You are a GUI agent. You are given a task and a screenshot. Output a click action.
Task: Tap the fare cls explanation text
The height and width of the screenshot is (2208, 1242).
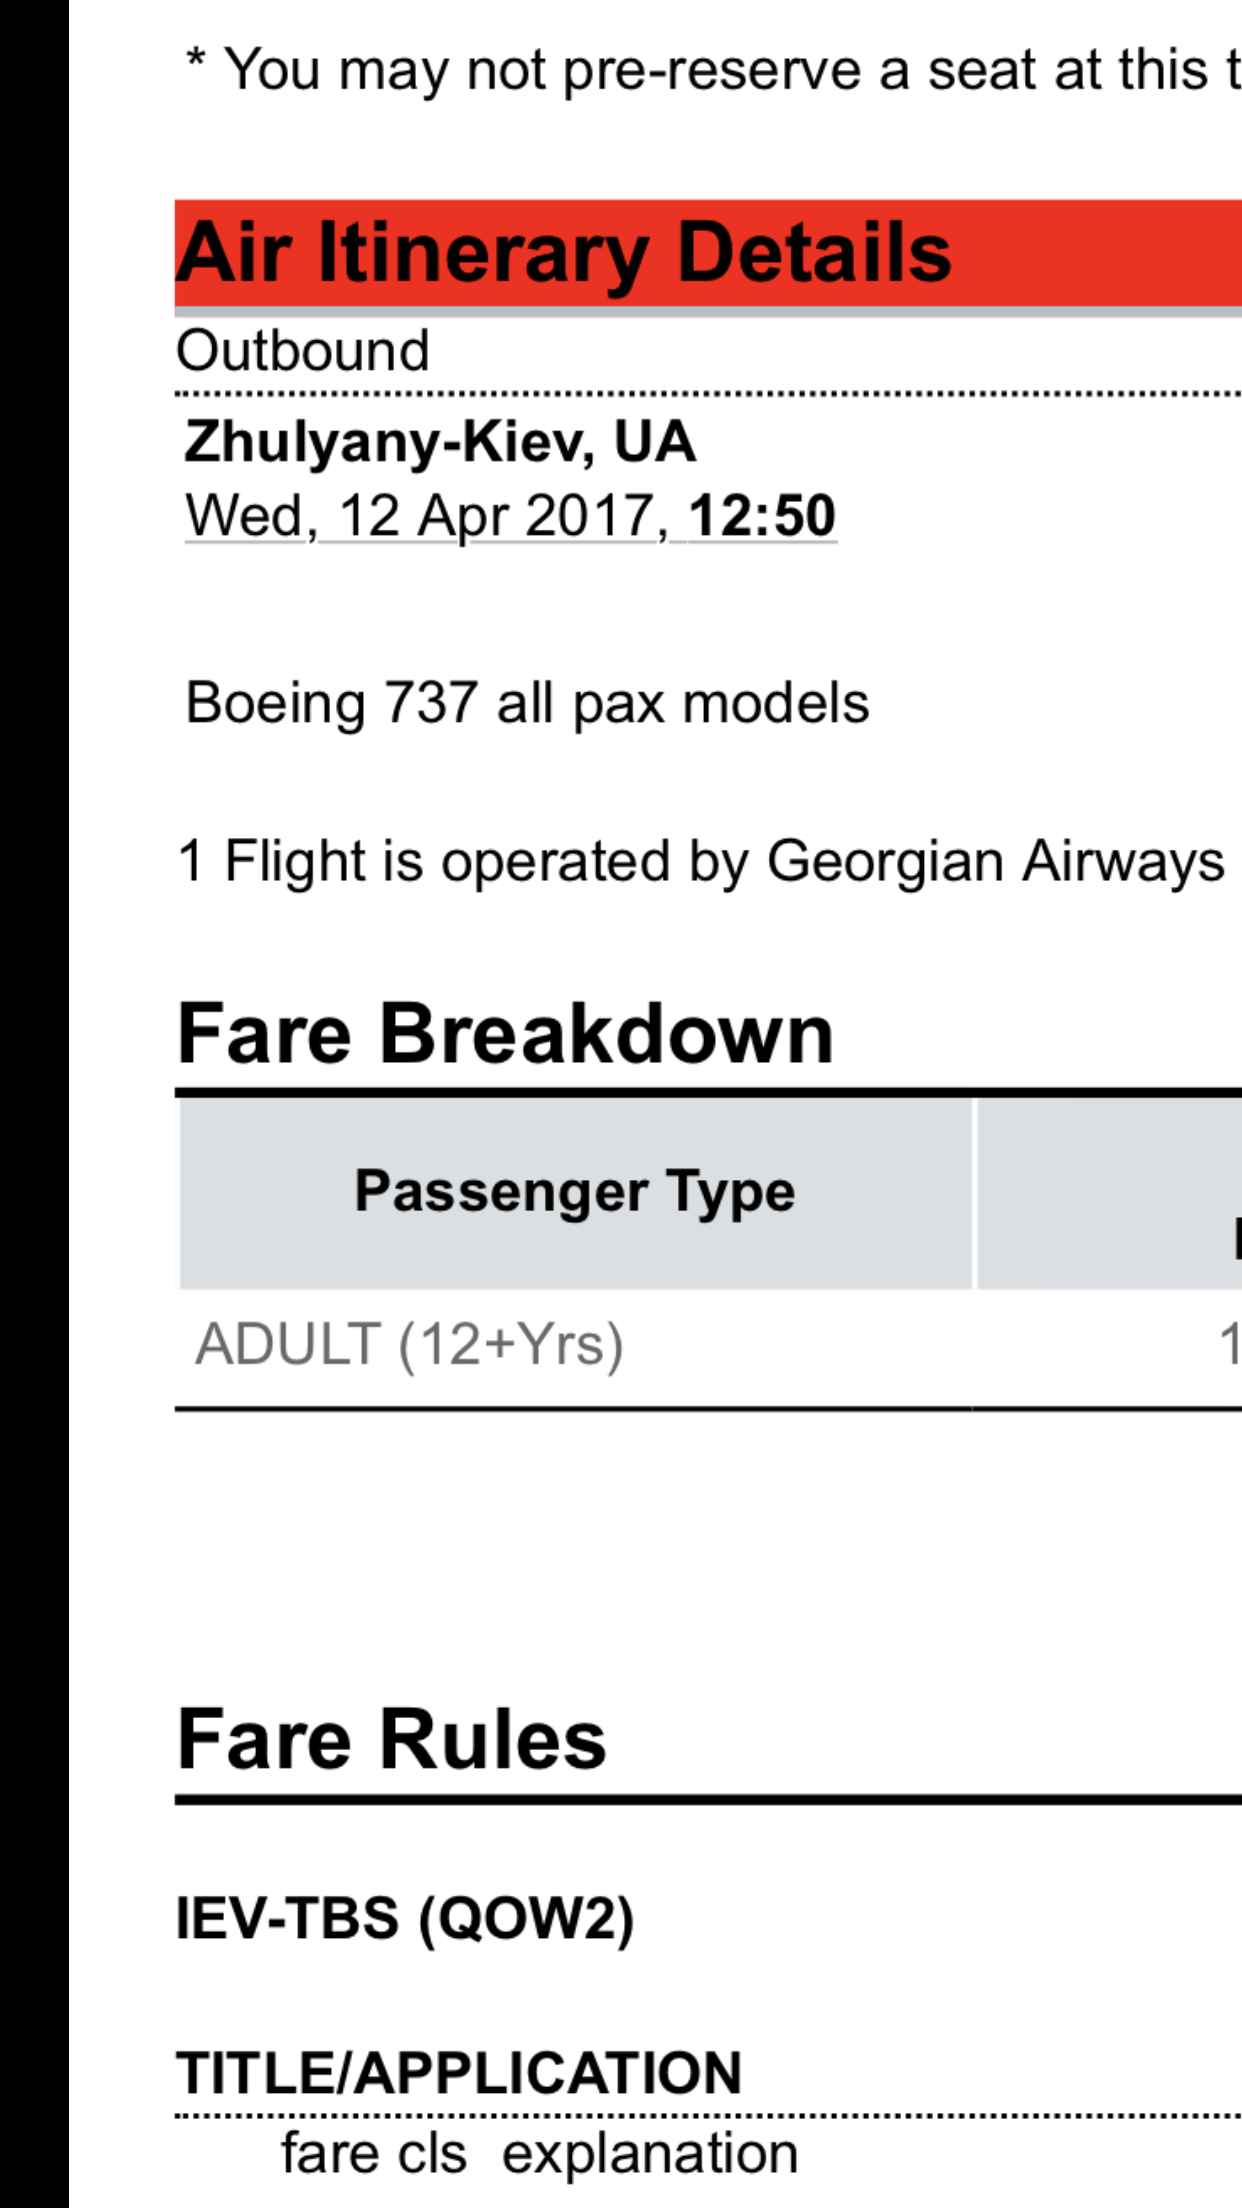point(540,2153)
